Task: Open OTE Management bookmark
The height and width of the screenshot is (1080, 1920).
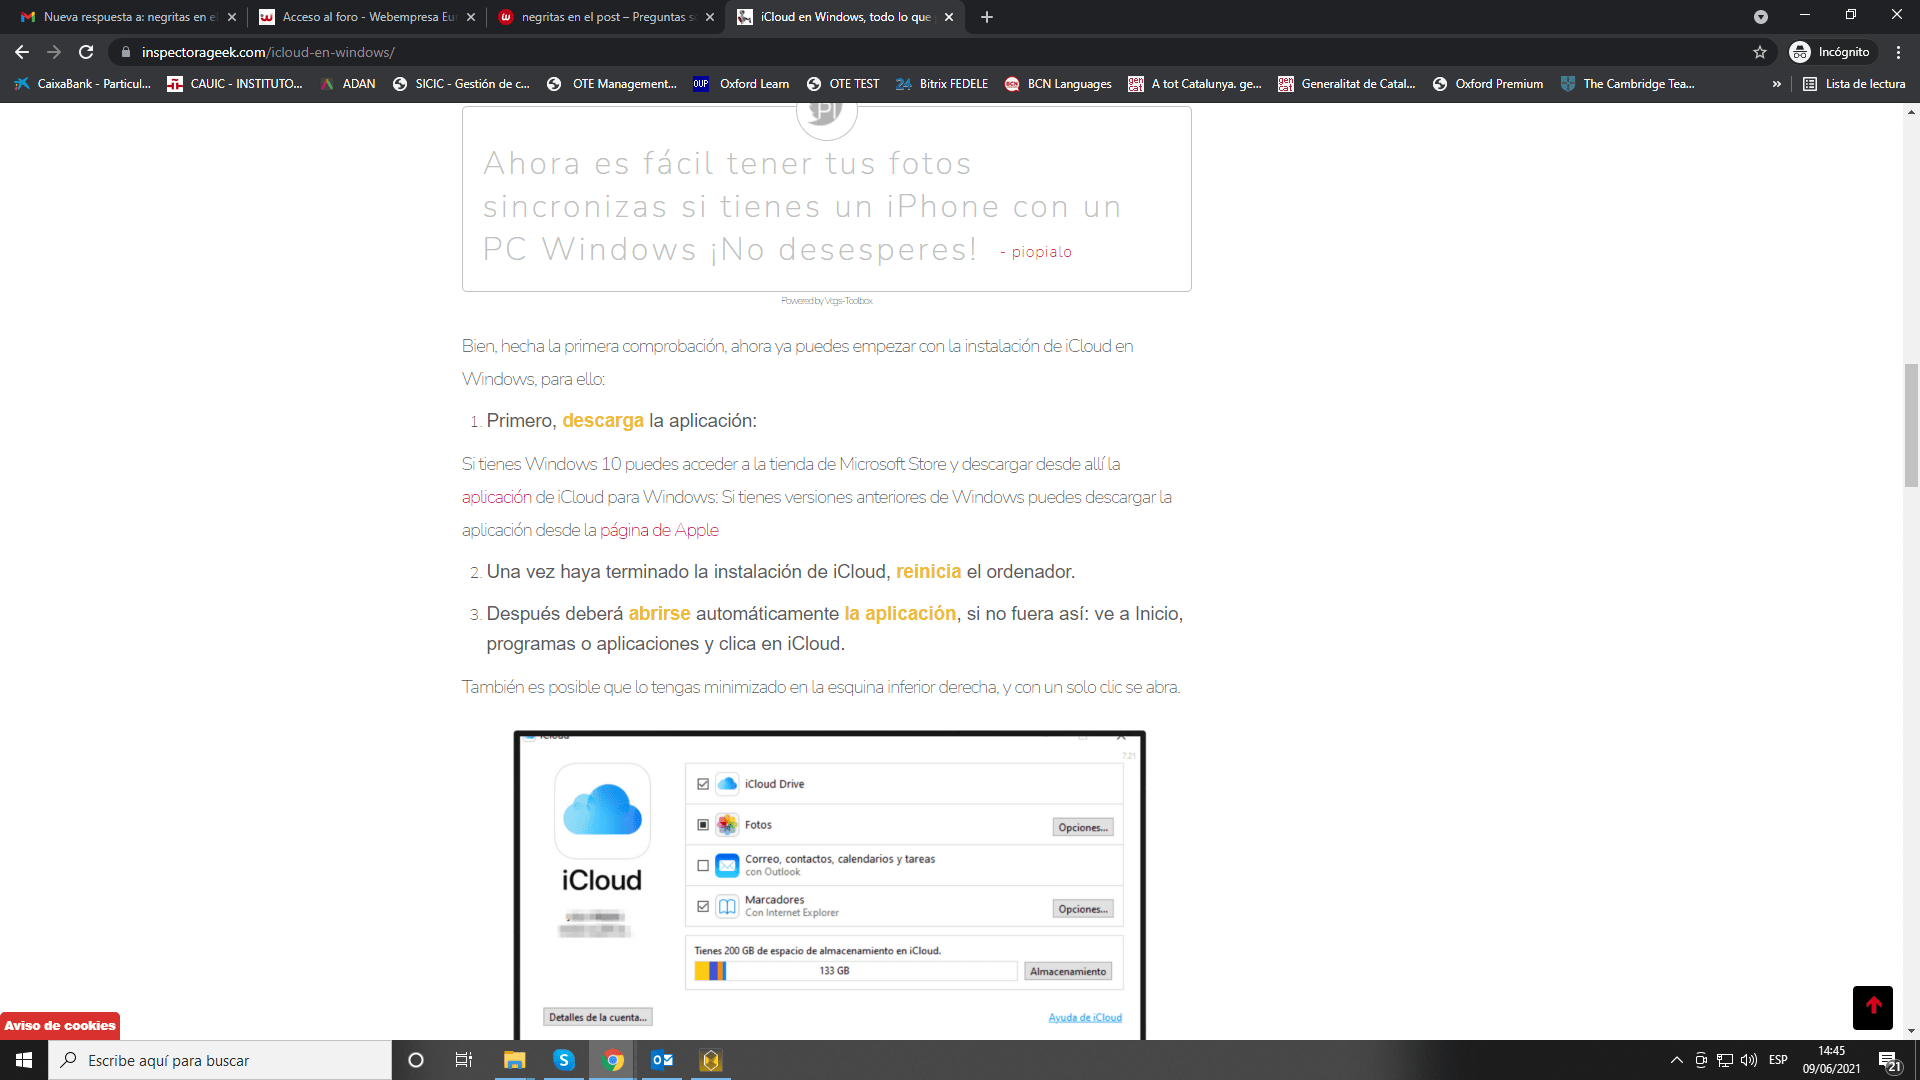Action: (x=612, y=84)
